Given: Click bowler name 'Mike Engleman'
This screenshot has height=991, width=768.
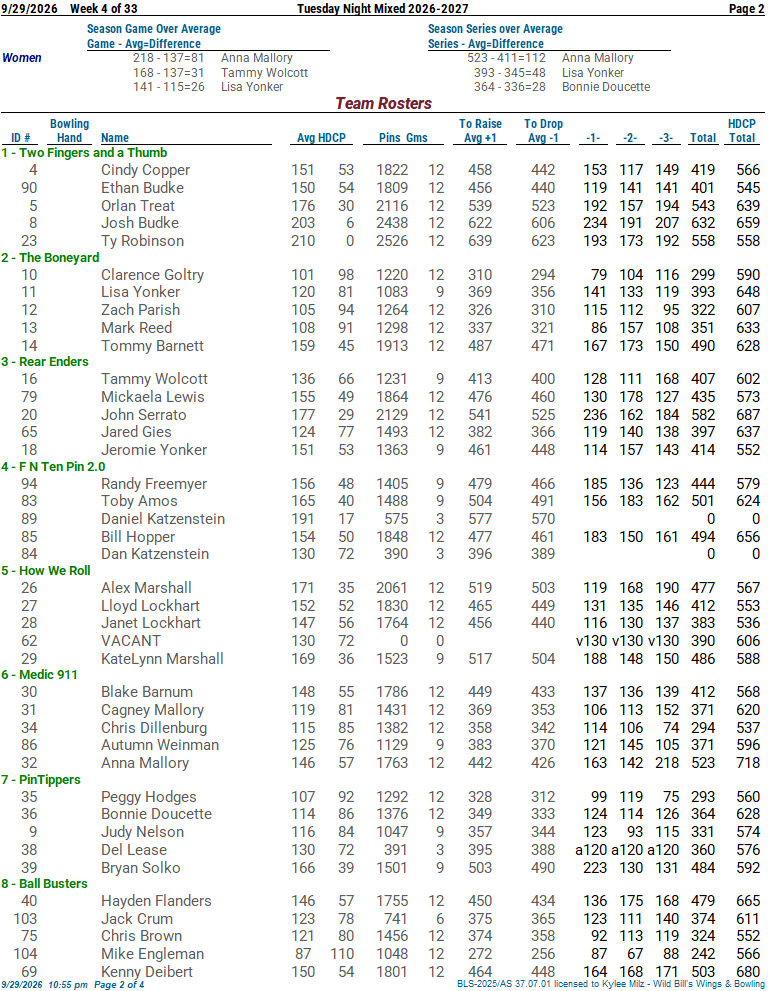Looking at the screenshot, I should point(152,954).
